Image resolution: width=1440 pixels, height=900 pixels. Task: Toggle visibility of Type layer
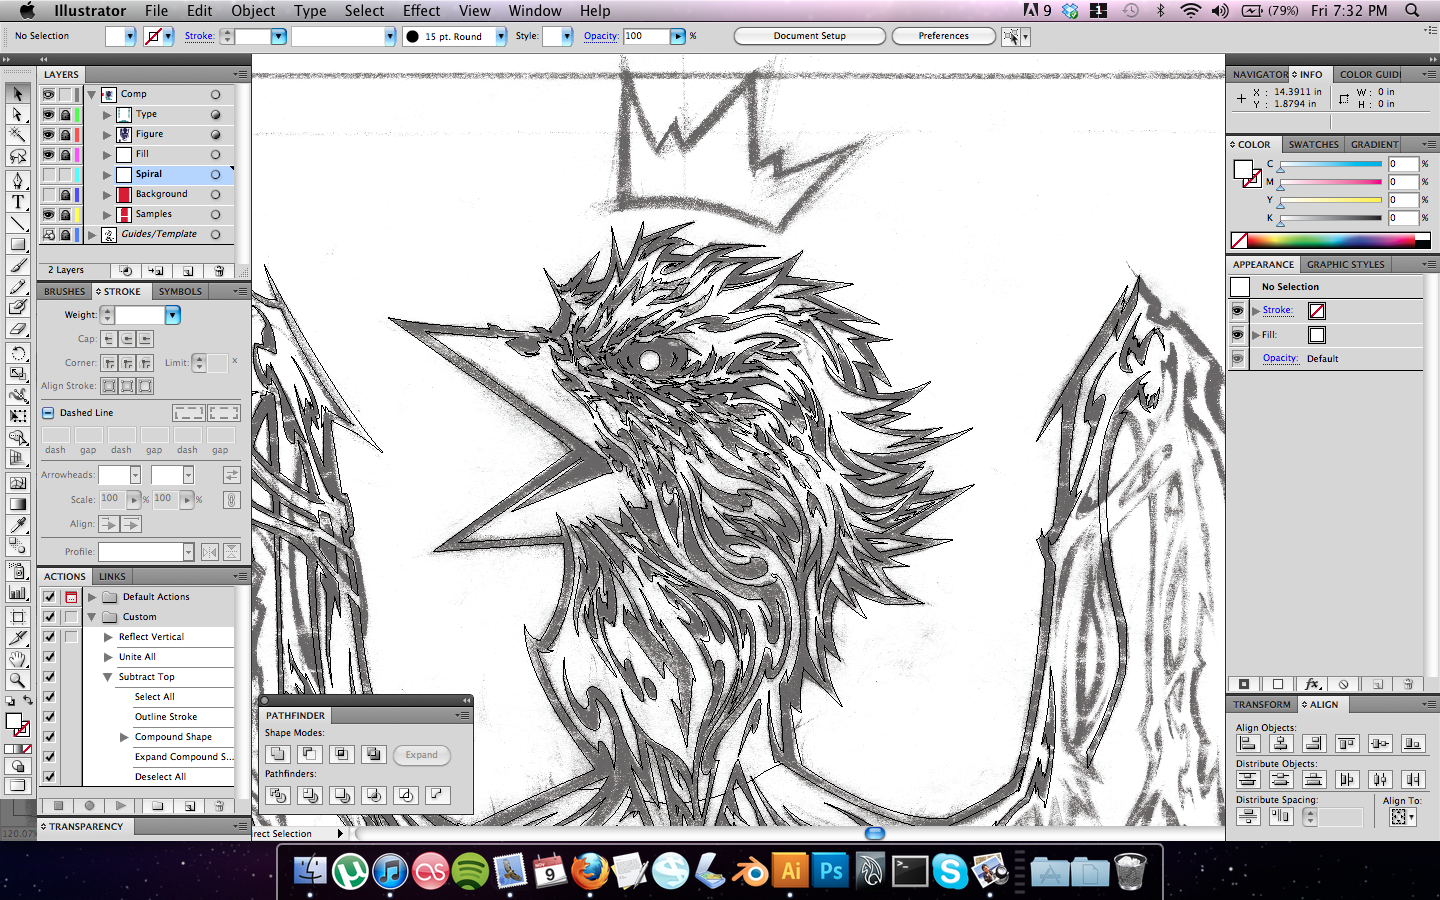coord(48,114)
